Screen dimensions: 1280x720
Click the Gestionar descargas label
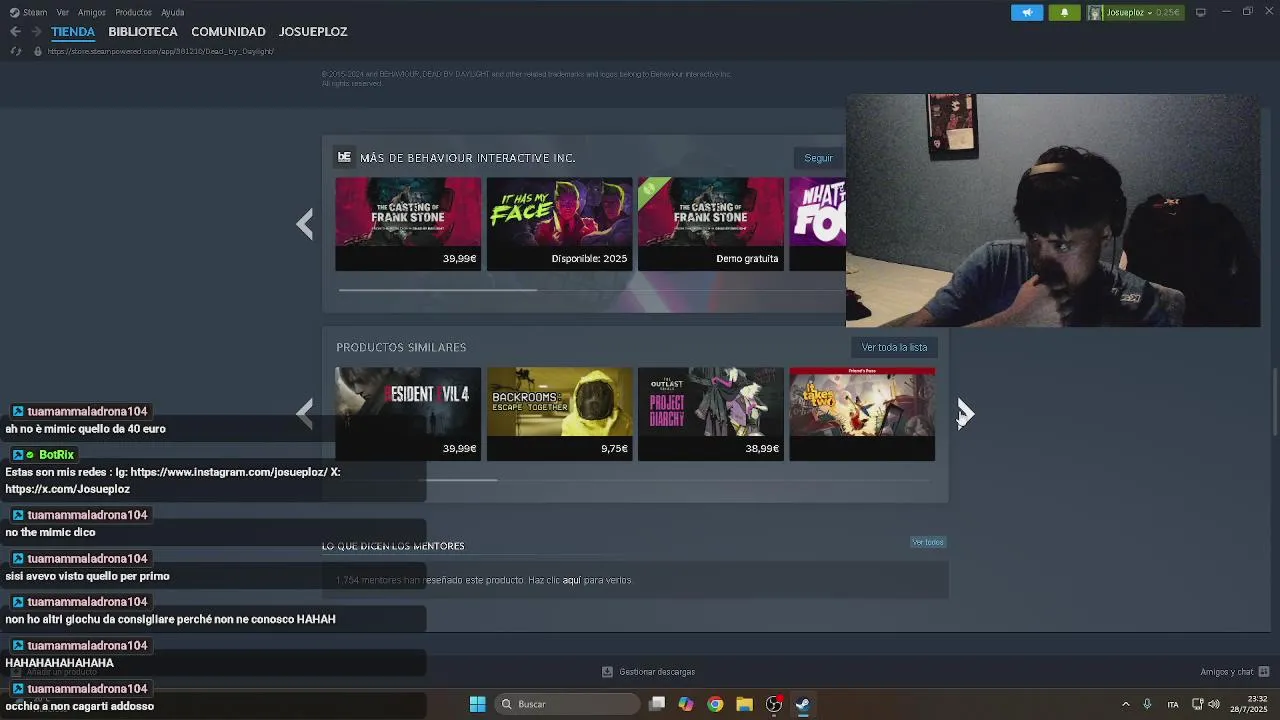pyautogui.click(x=657, y=672)
